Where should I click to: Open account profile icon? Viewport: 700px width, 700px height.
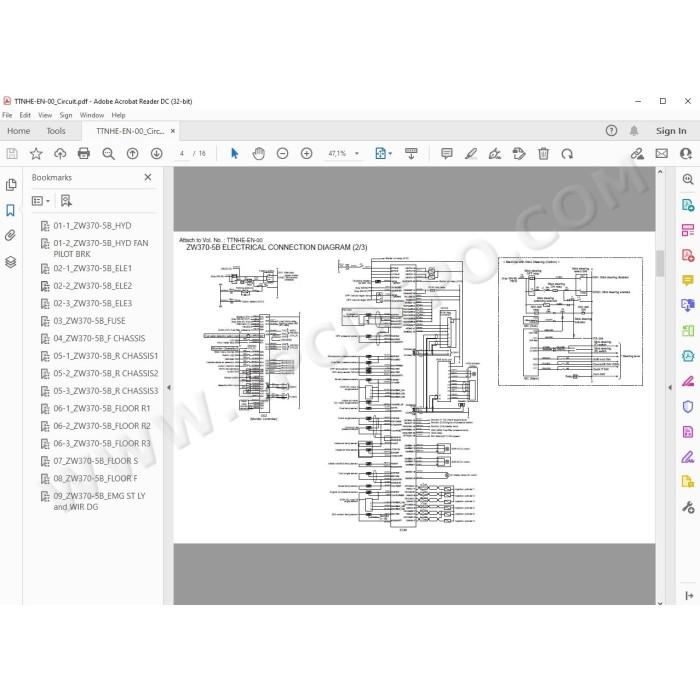pyautogui.click(x=686, y=154)
